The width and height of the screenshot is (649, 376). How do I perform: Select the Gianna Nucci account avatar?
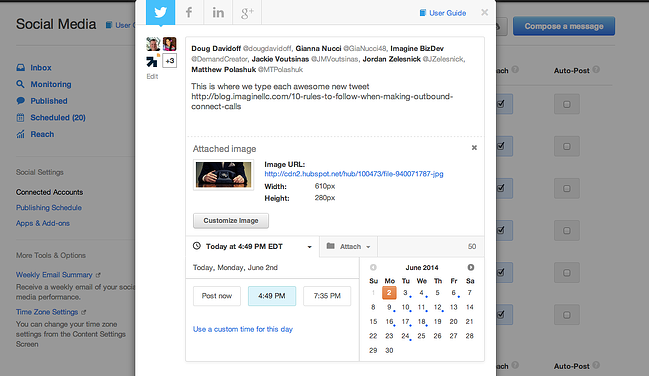click(x=169, y=44)
